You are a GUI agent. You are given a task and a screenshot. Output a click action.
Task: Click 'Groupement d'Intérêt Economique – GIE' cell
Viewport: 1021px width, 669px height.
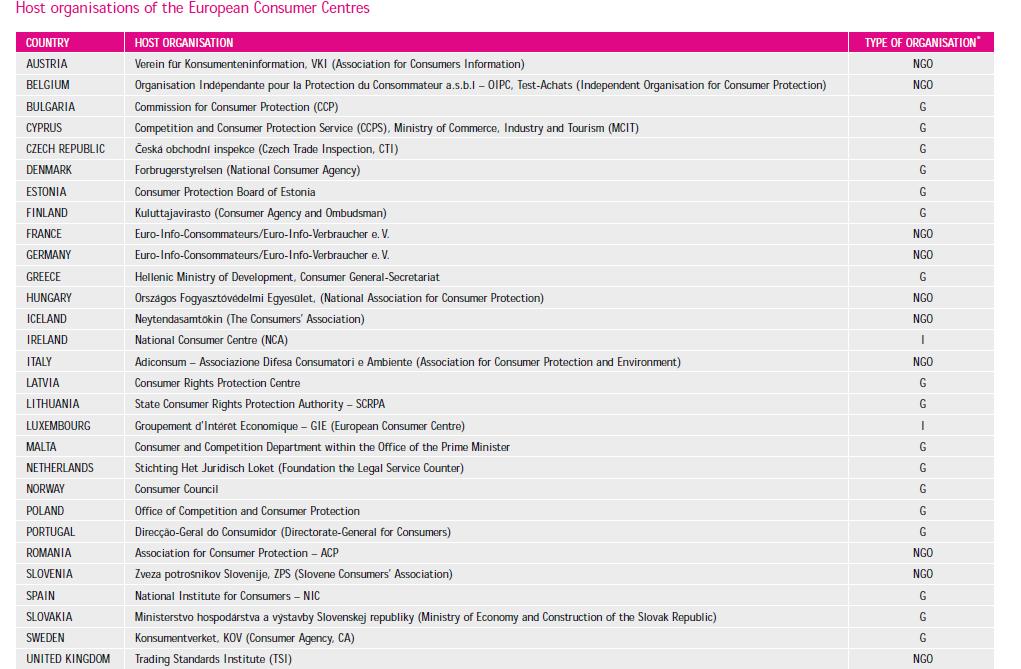pos(486,425)
